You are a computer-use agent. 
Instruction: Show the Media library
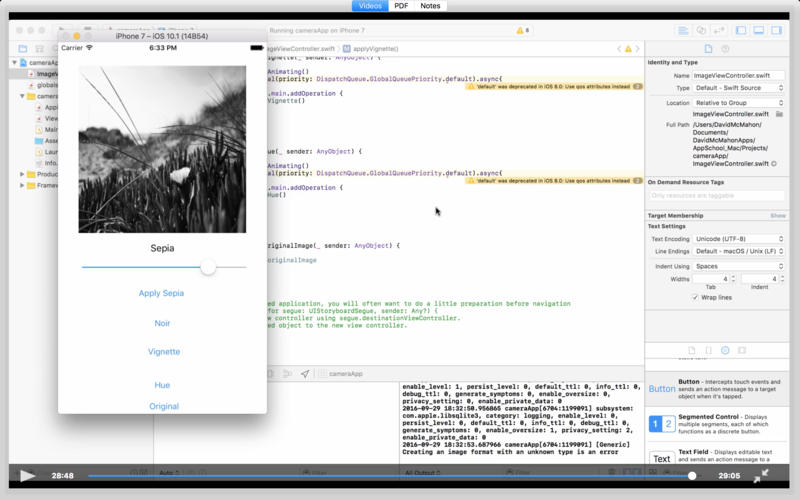pyautogui.click(x=742, y=351)
